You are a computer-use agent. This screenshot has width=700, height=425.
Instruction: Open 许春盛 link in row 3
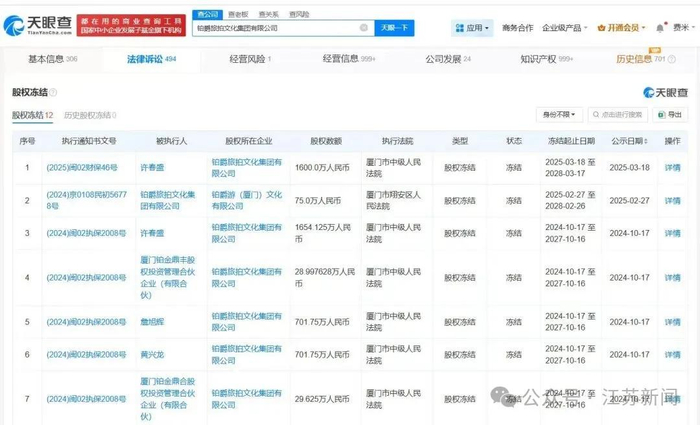pos(152,233)
